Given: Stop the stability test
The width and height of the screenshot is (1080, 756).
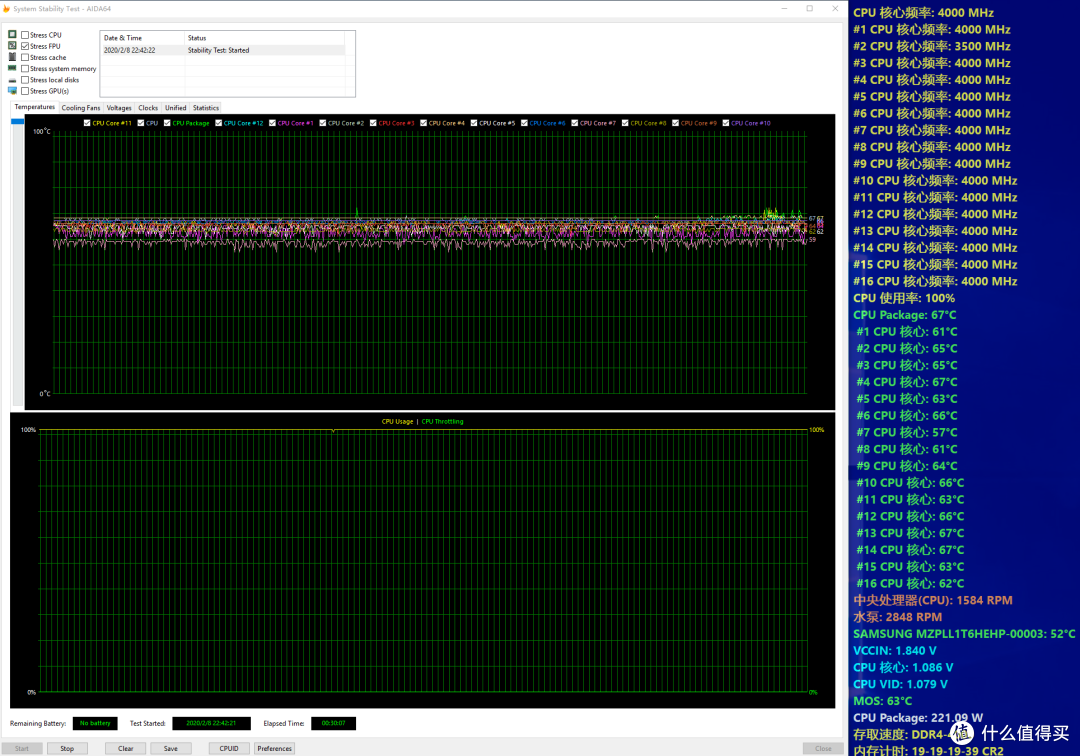Looking at the screenshot, I should (67, 748).
